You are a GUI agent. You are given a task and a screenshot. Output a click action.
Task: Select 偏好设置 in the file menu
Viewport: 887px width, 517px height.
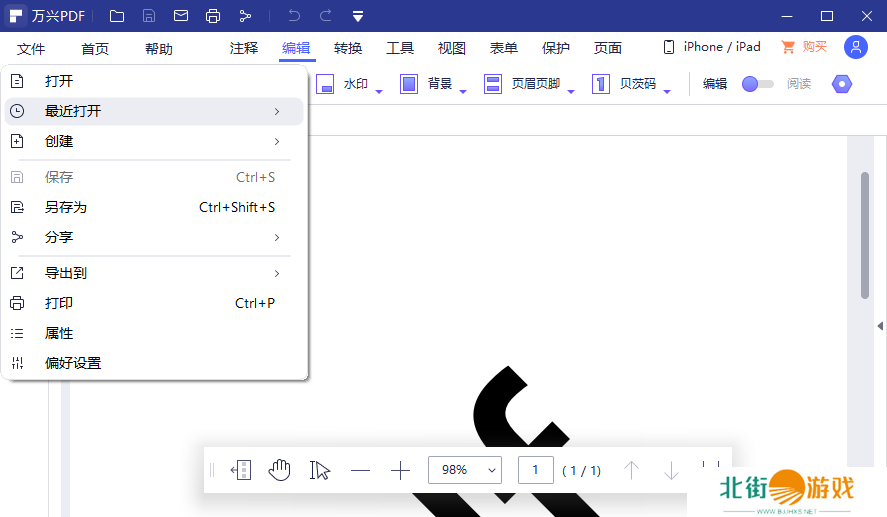point(73,363)
